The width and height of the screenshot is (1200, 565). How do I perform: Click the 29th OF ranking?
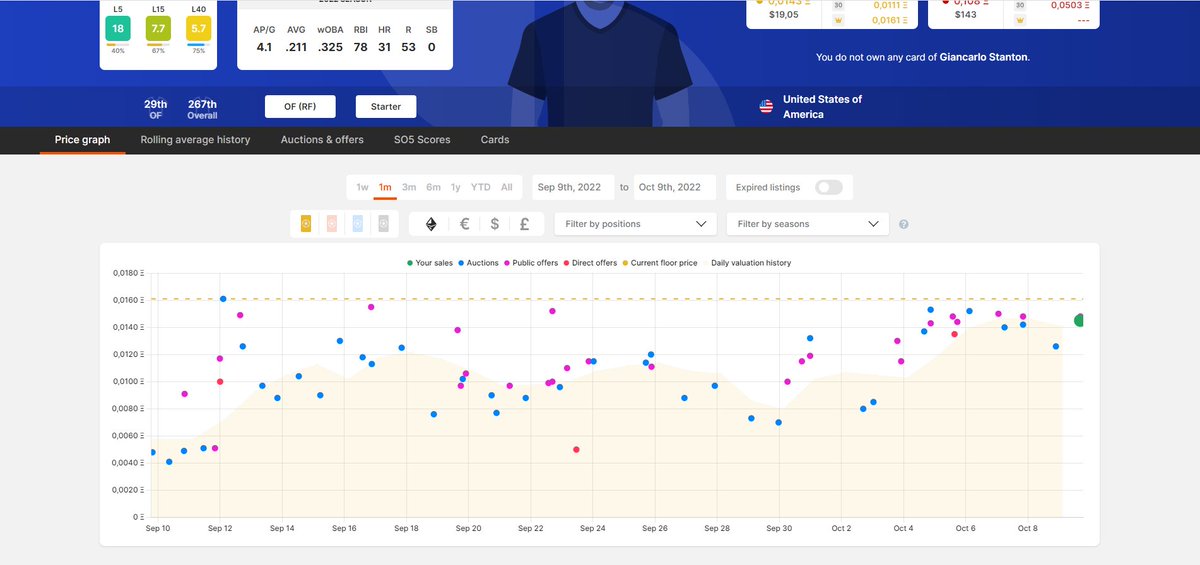156,109
